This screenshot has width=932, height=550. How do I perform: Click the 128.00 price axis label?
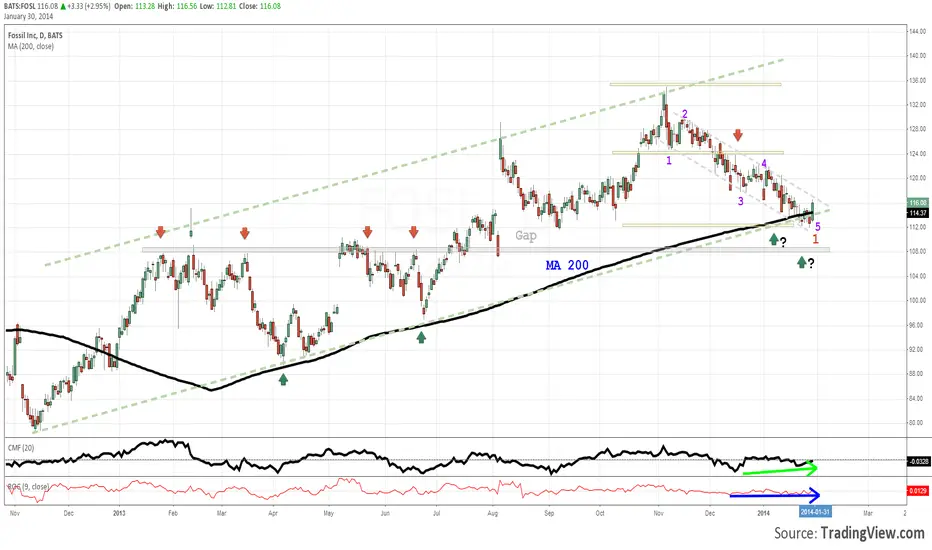click(x=917, y=129)
